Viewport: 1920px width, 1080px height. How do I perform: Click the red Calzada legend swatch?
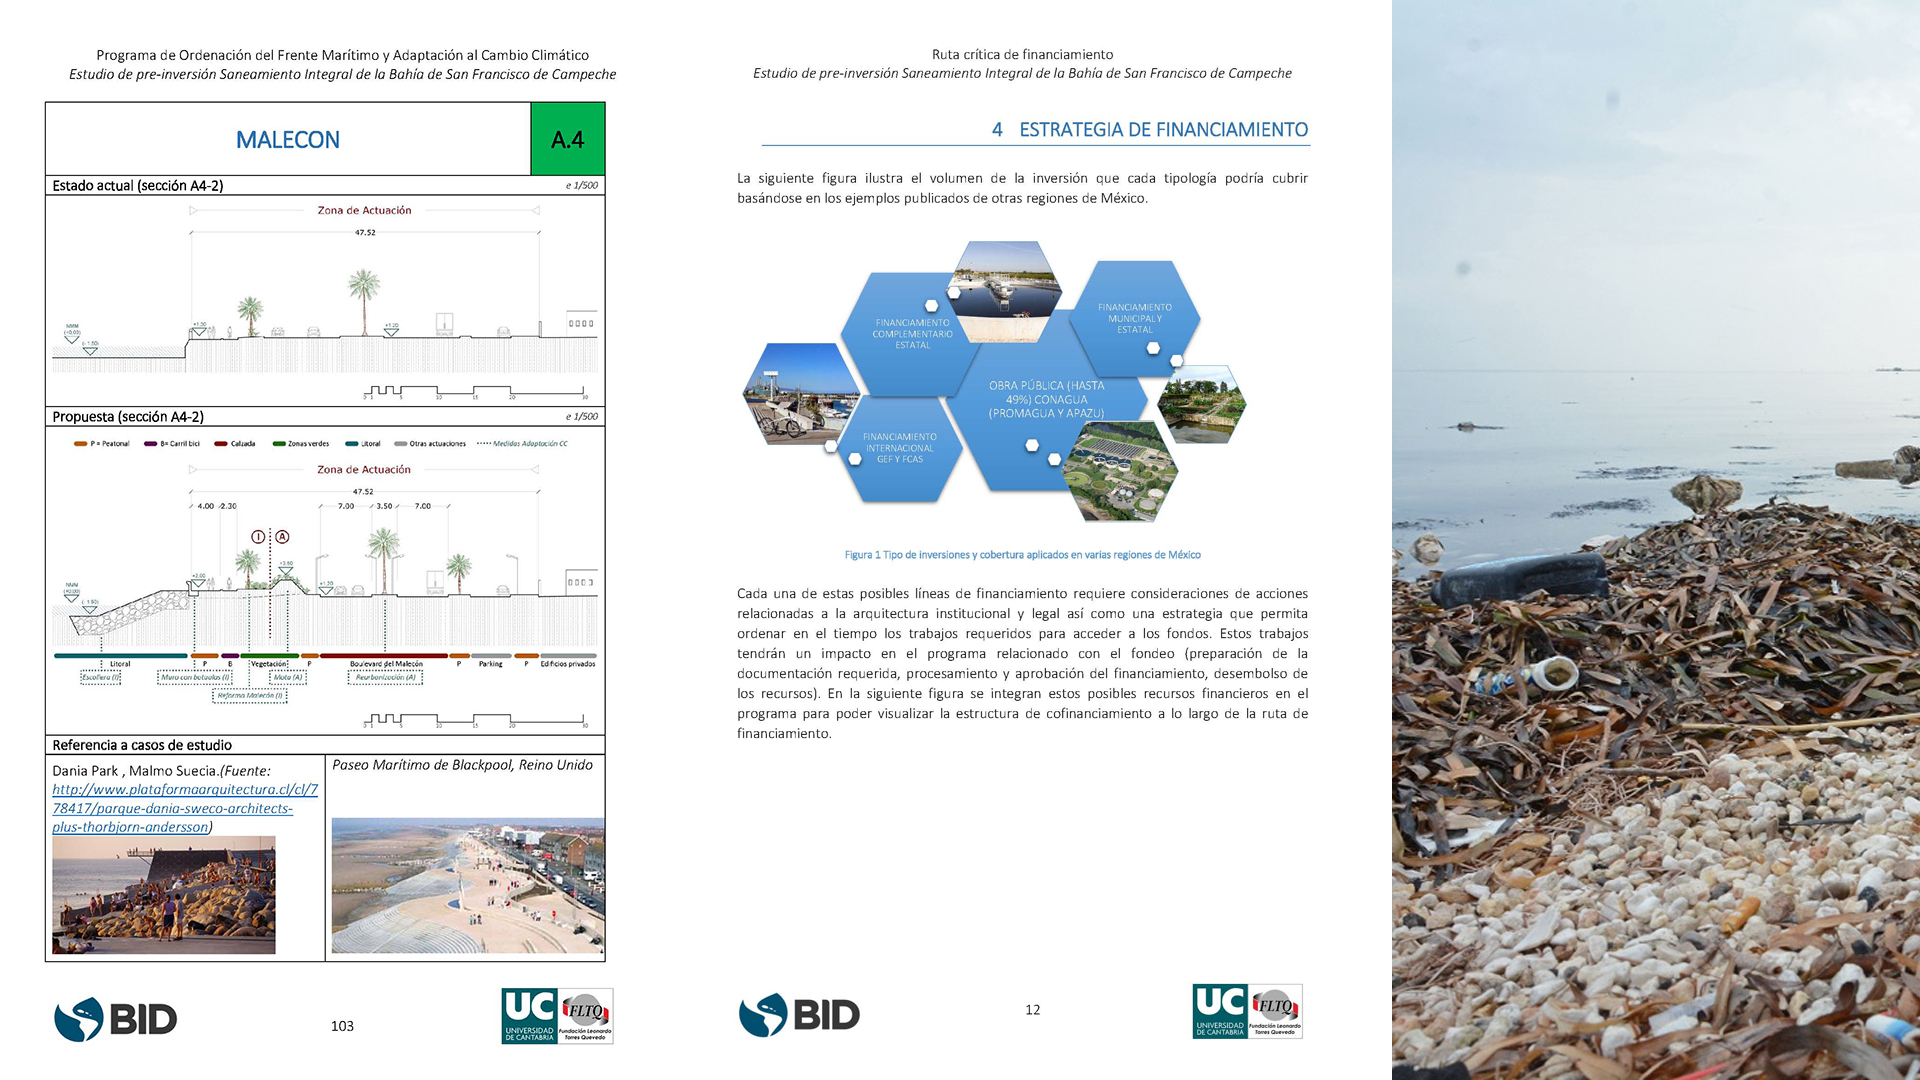coord(220,444)
